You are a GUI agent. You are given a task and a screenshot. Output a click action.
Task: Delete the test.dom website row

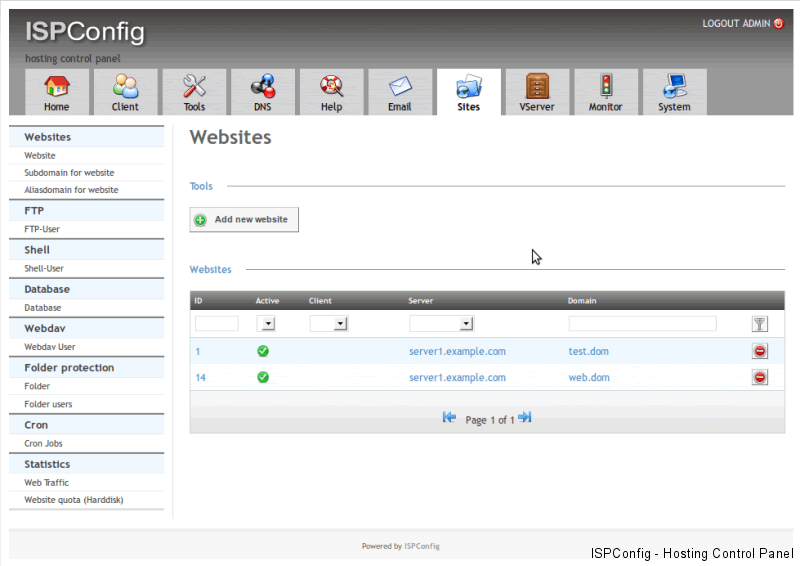[x=760, y=351]
